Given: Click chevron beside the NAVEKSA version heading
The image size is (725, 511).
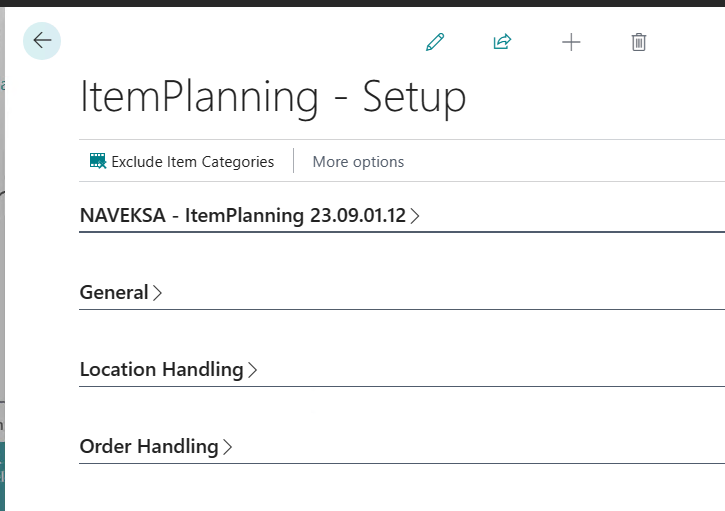Looking at the screenshot, I should pyautogui.click(x=415, y=215).
